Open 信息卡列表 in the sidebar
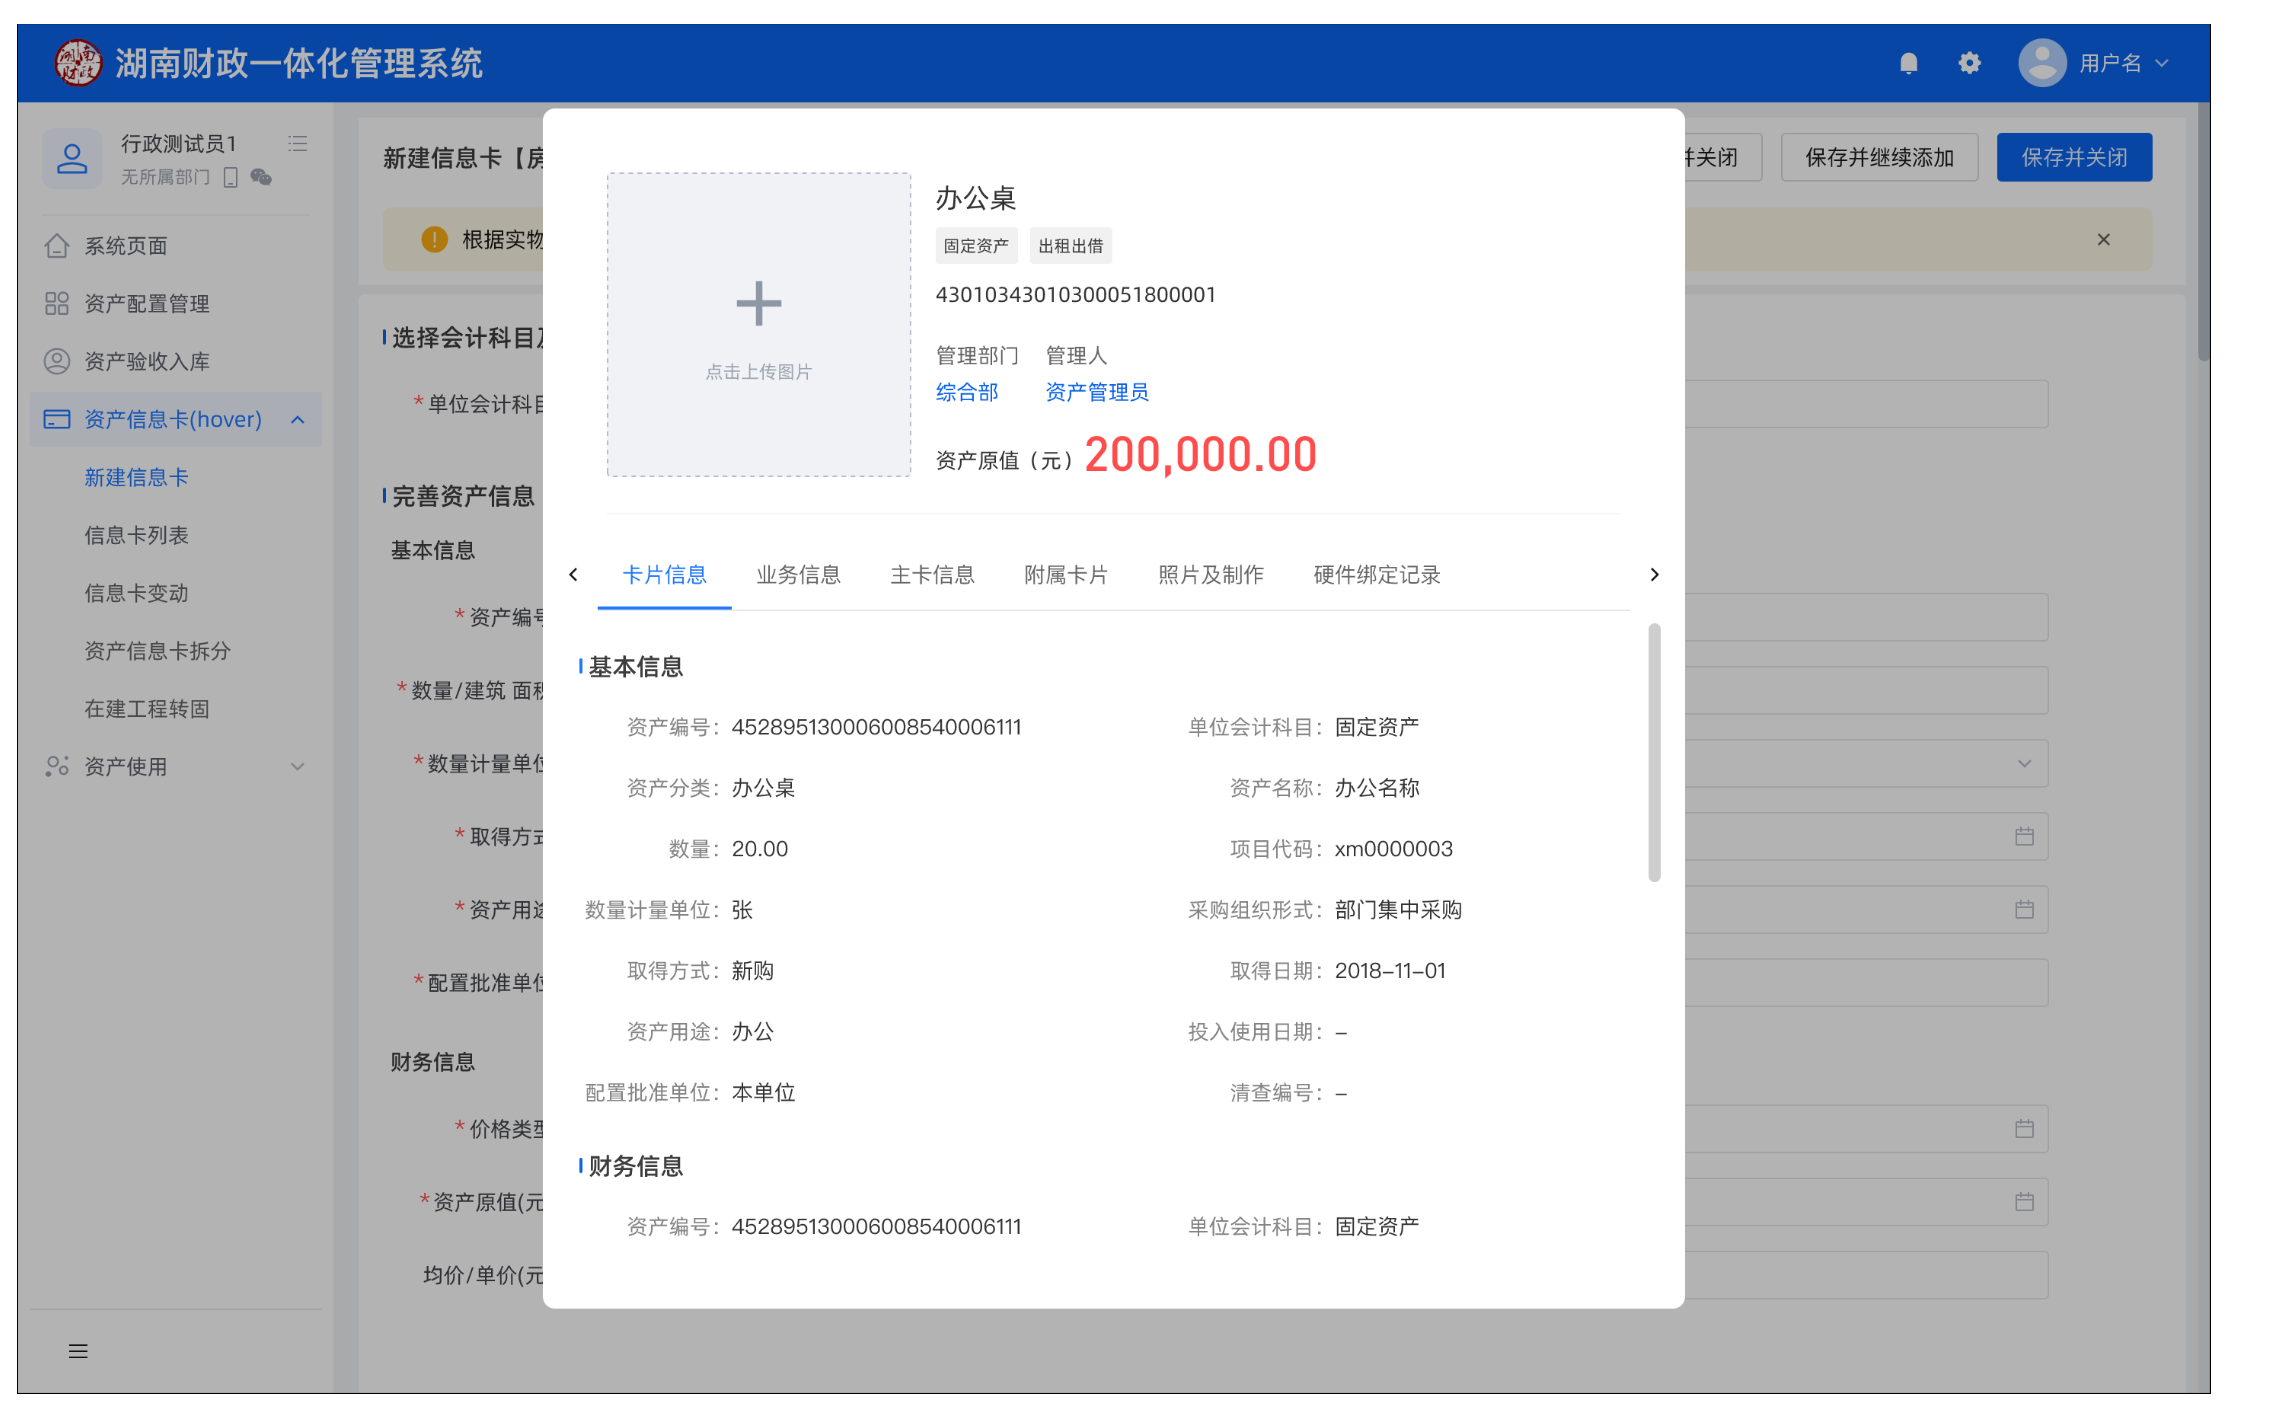 136,536
